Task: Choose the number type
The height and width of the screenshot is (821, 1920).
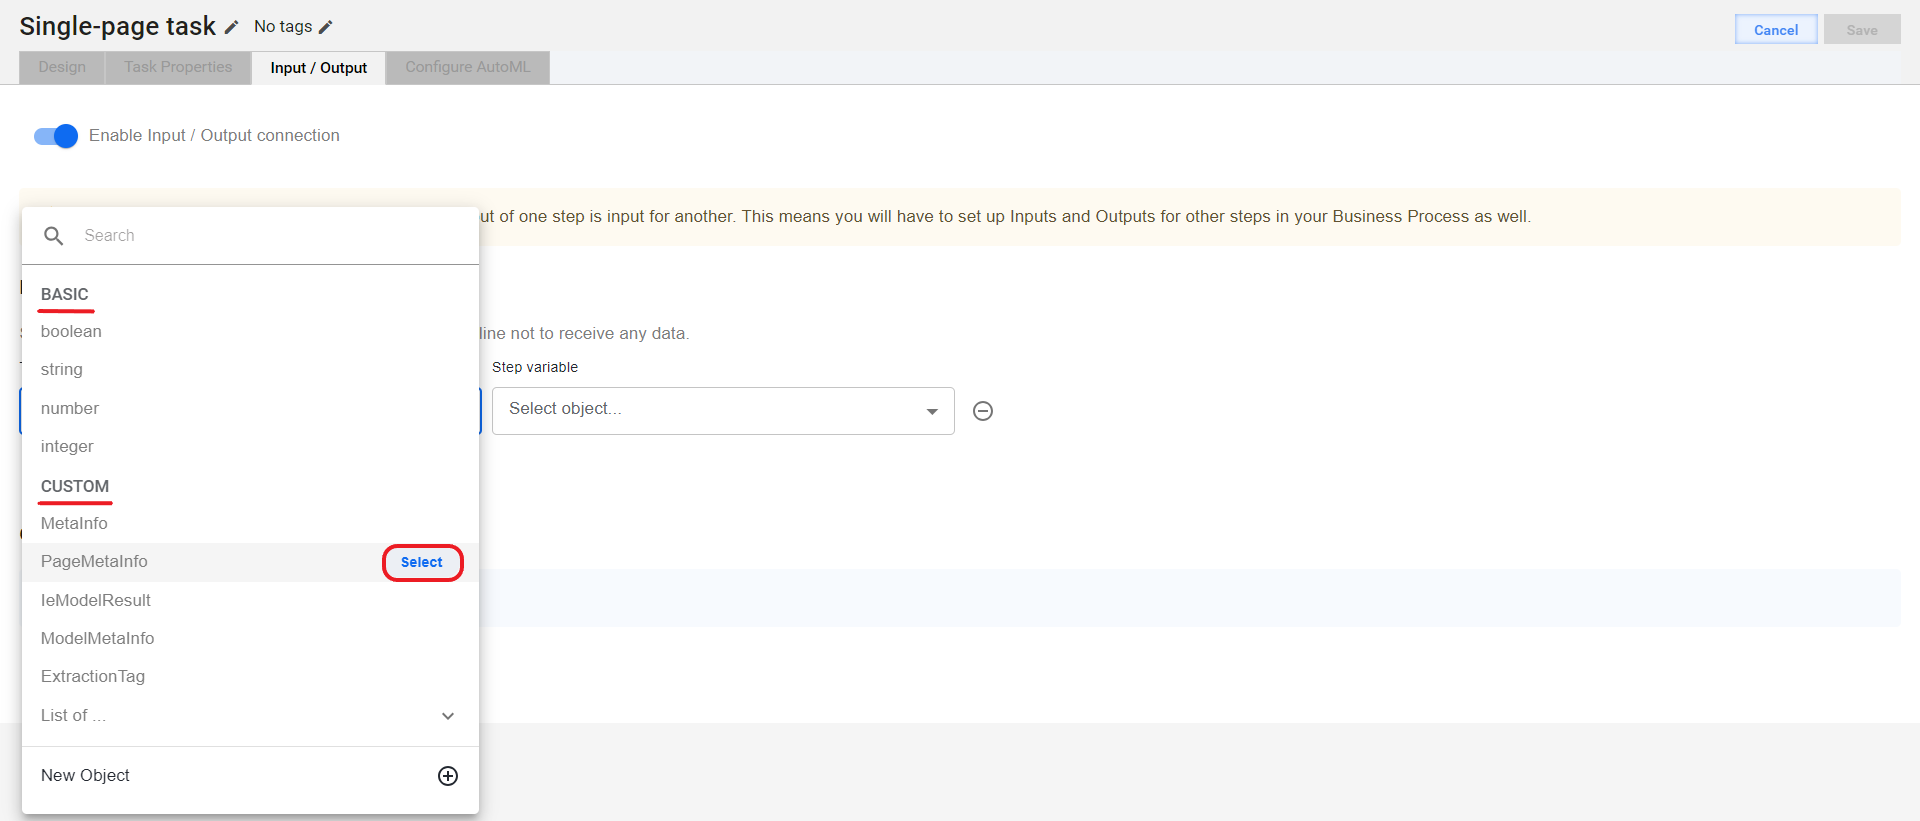Action: [x=250, y=409]
